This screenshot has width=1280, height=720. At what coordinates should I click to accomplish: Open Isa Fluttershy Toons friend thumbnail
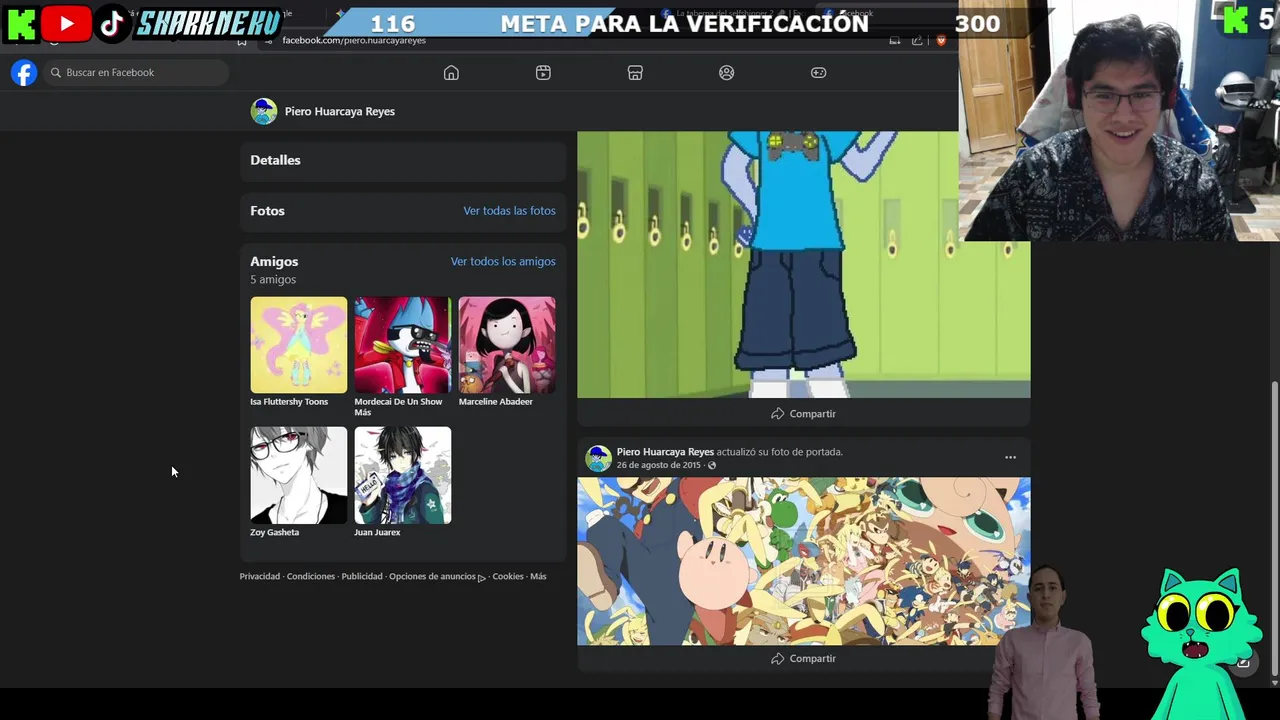coord(299,345)
